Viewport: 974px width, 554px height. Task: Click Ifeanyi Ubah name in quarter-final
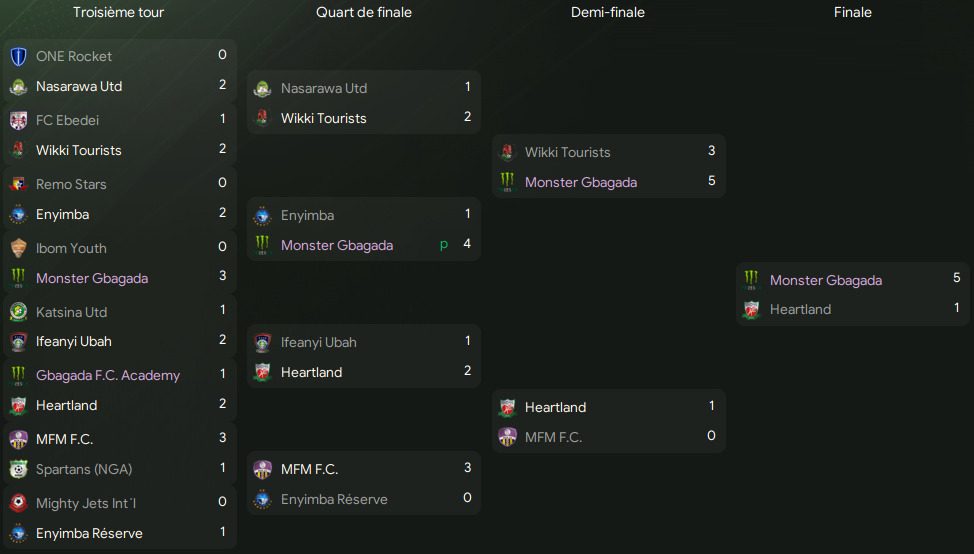tap(319, 342)
